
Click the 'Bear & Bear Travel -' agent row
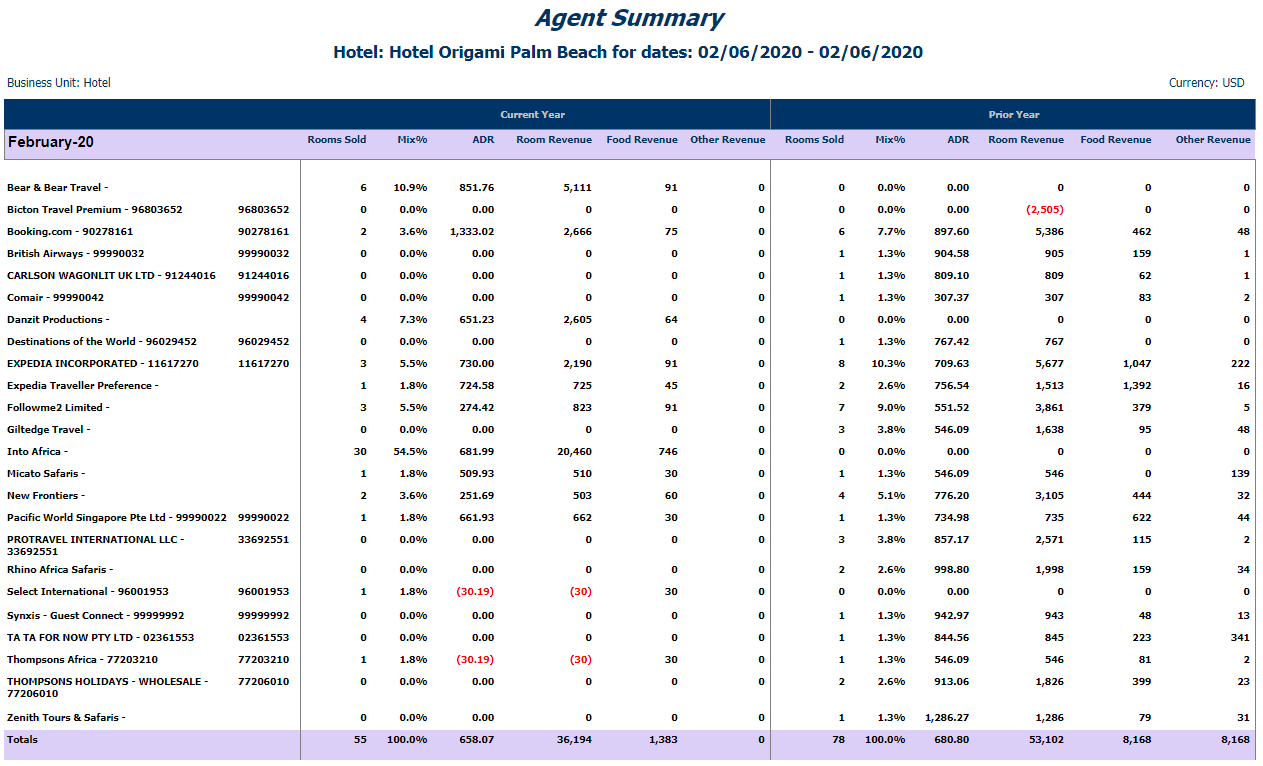click(58, 188)
